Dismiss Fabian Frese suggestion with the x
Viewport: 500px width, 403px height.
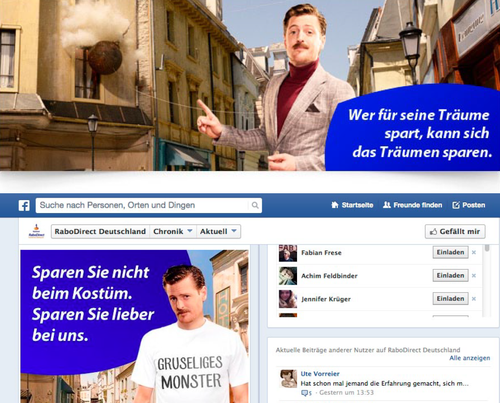(474, 253)
